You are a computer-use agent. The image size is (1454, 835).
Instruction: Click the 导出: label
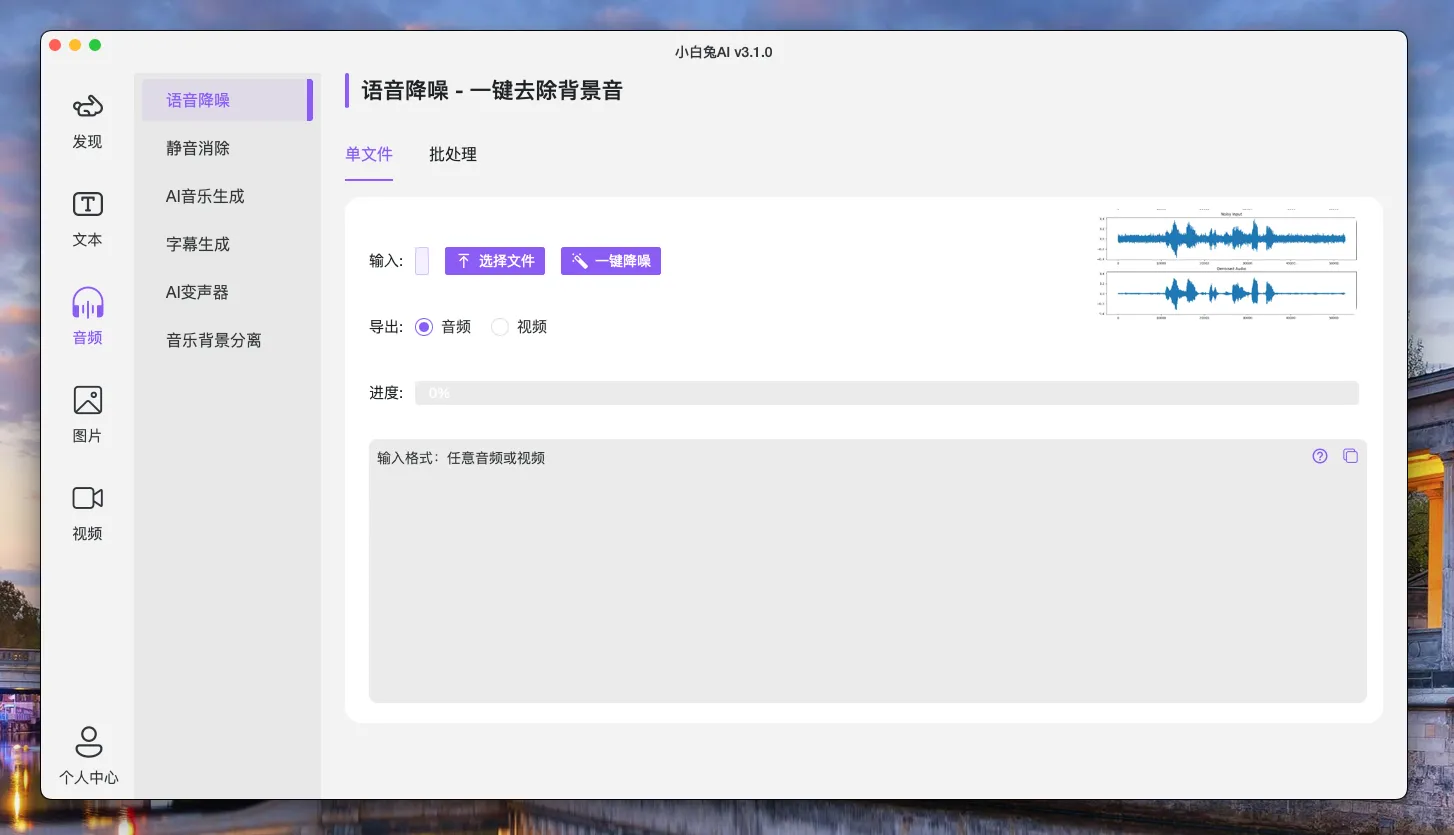click(386, 327)
